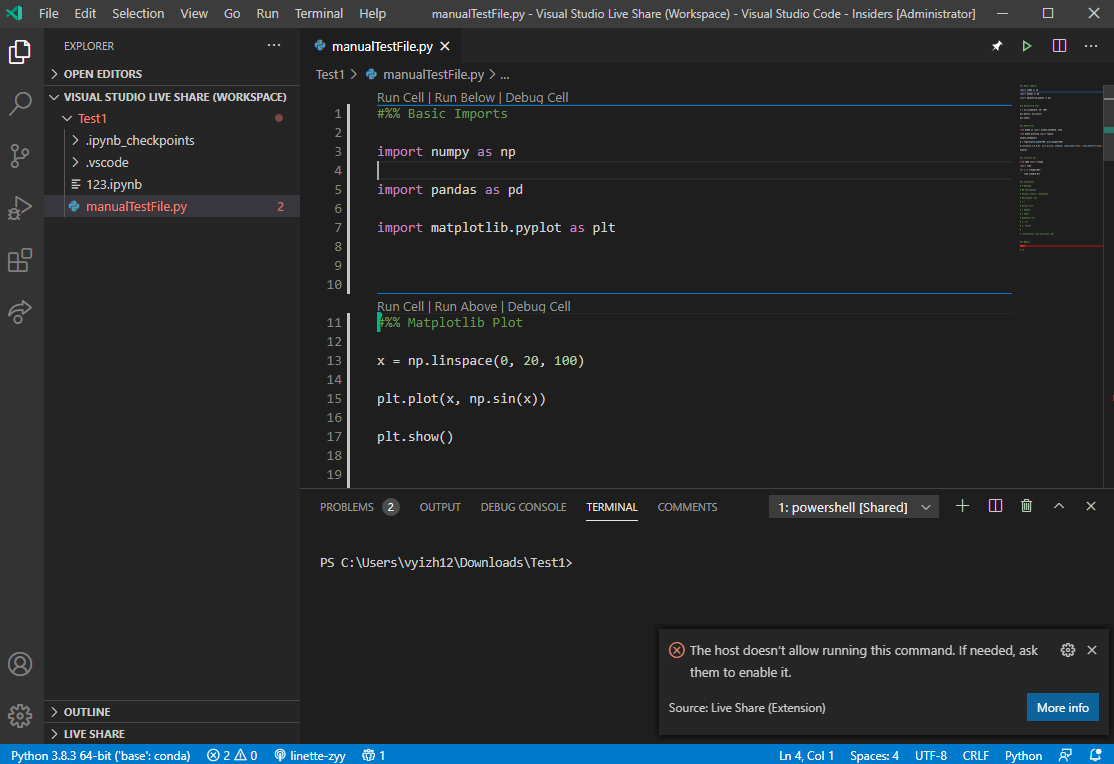Open the Explorer icon in activity bar
The image size is (1114, 764).
pyautogui.click(x=19, y=52)
